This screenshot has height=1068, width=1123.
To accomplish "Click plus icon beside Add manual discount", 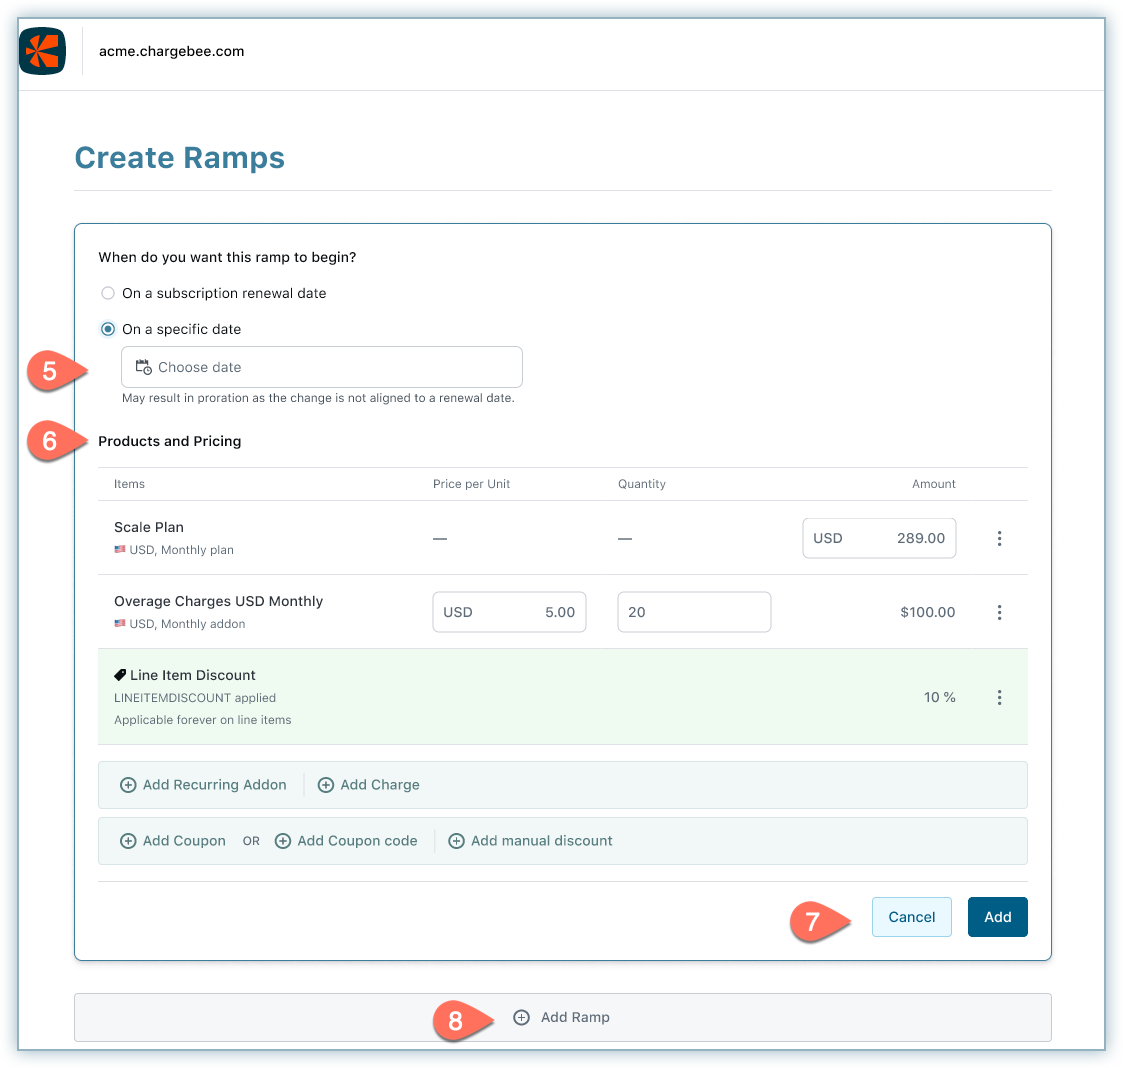I will click(x=456, y=841).
